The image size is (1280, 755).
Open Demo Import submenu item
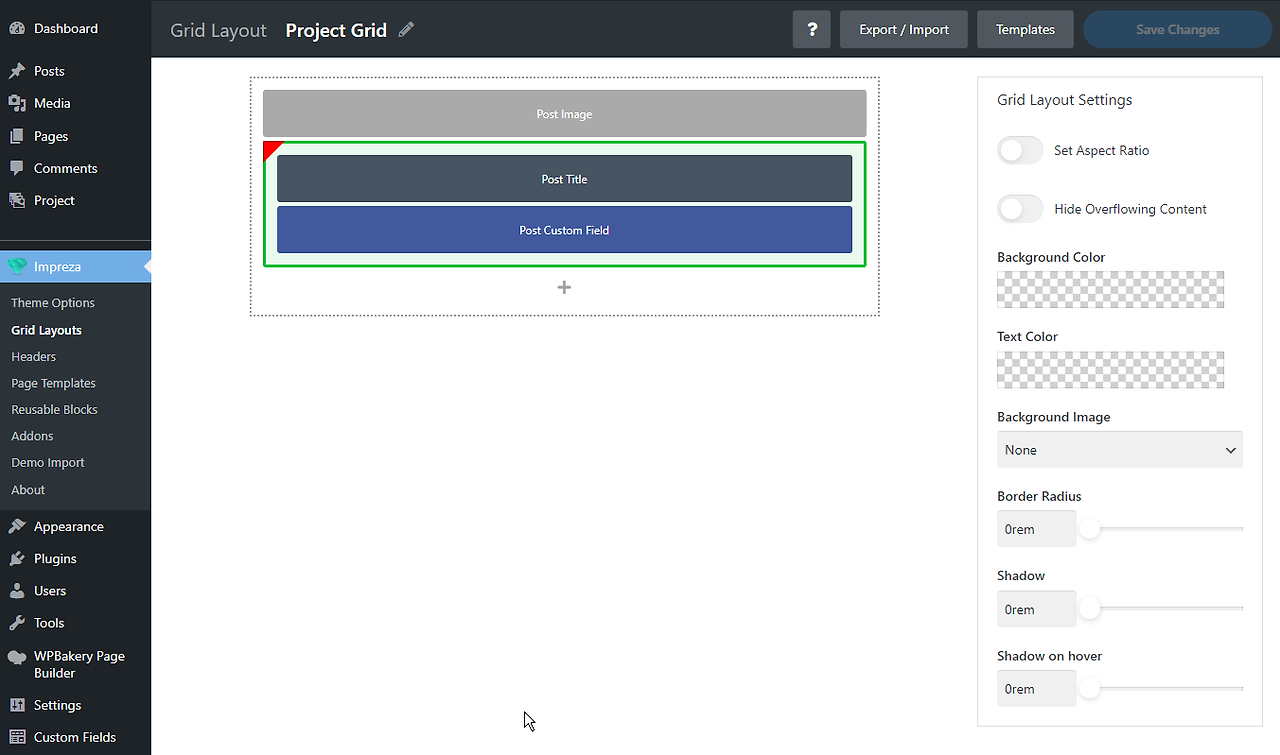pos(48,463)
